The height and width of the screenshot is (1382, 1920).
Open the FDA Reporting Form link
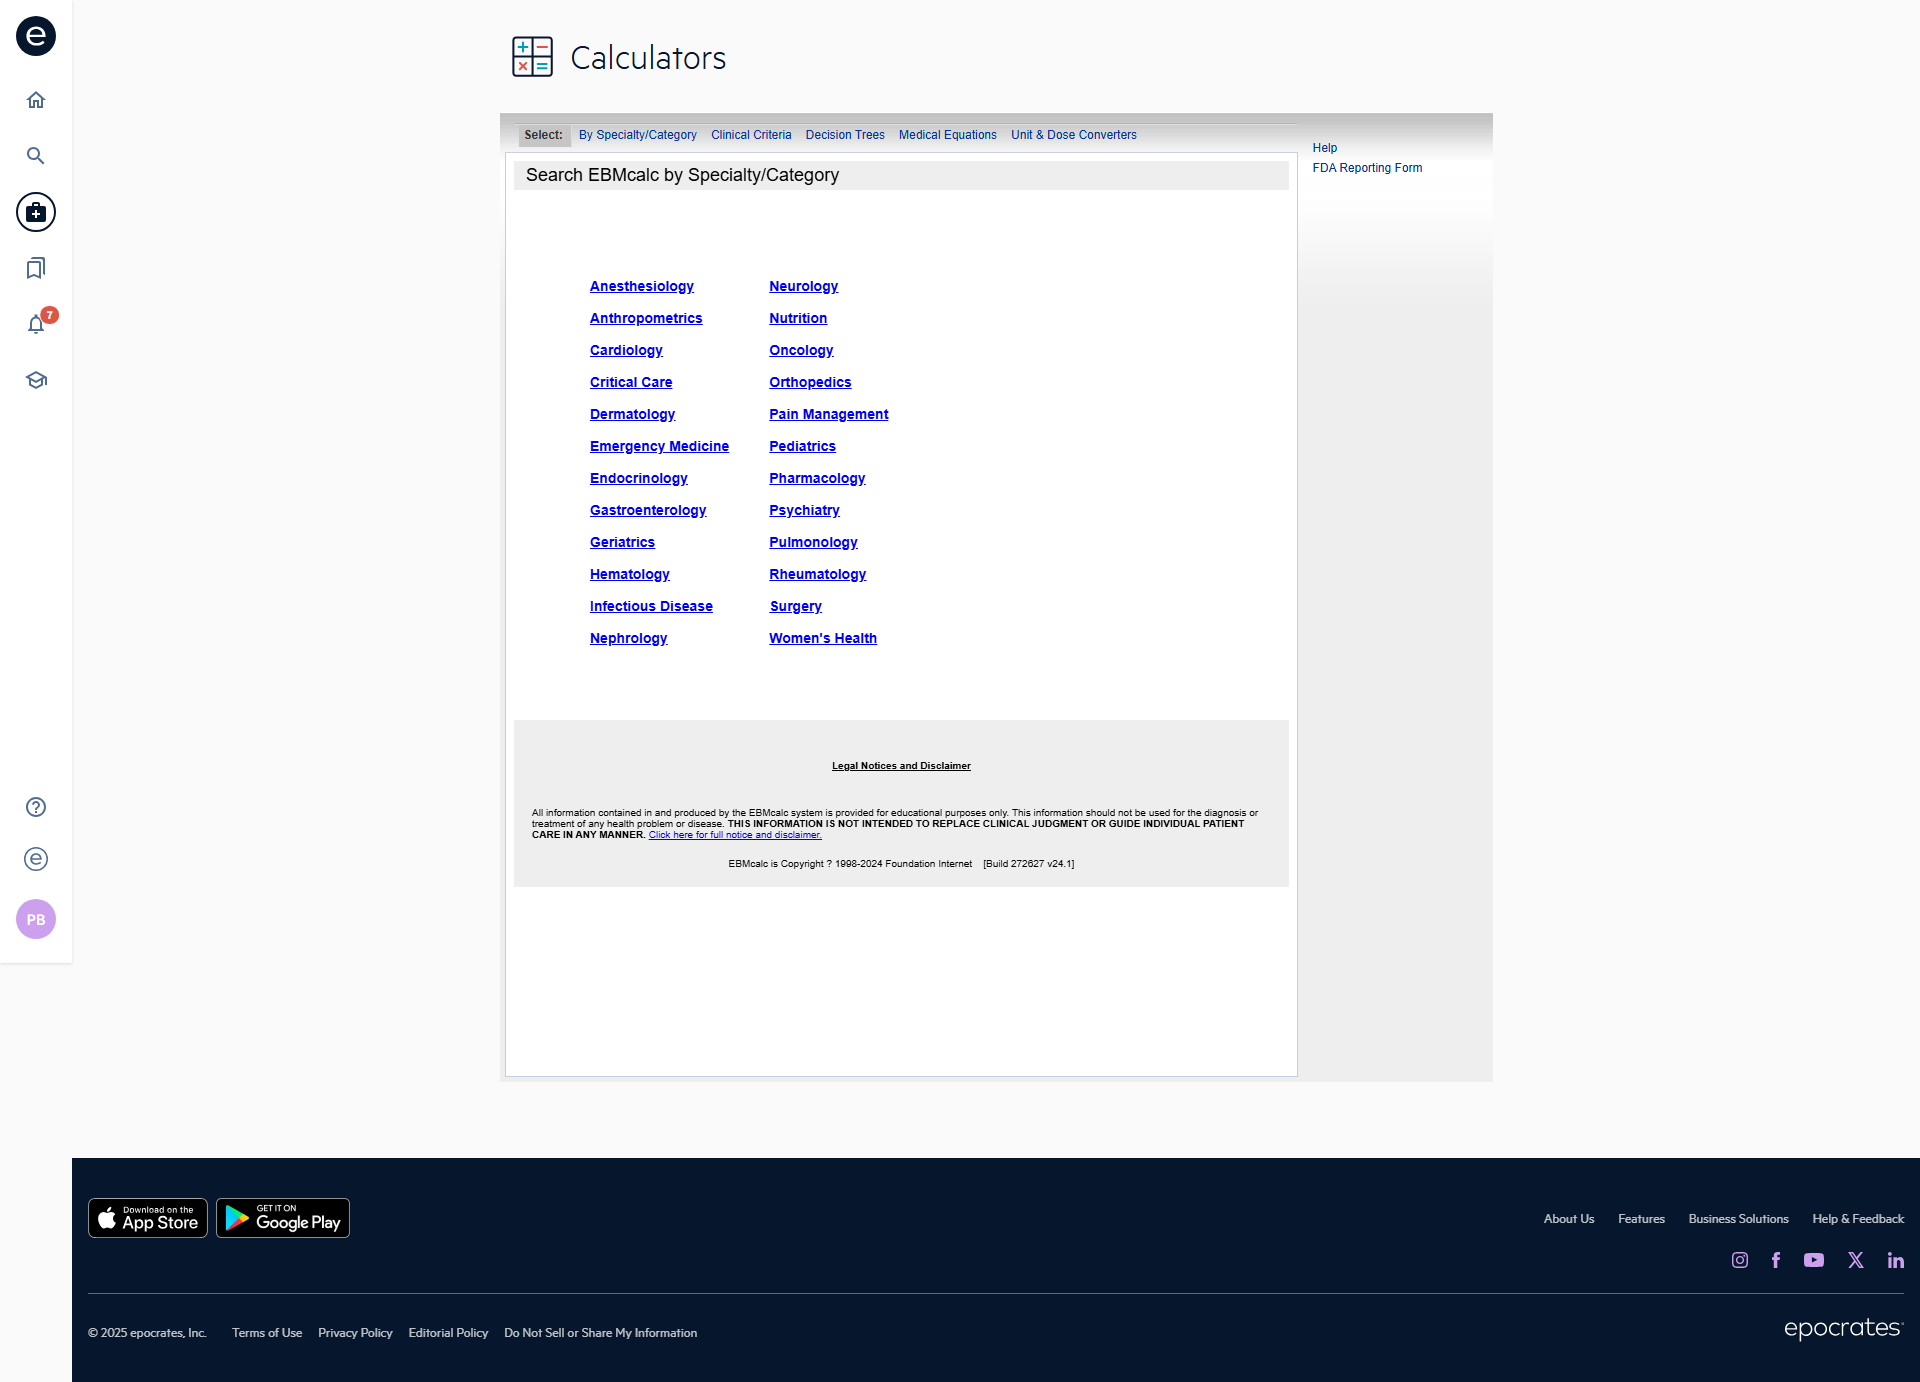coord(1367,168)
